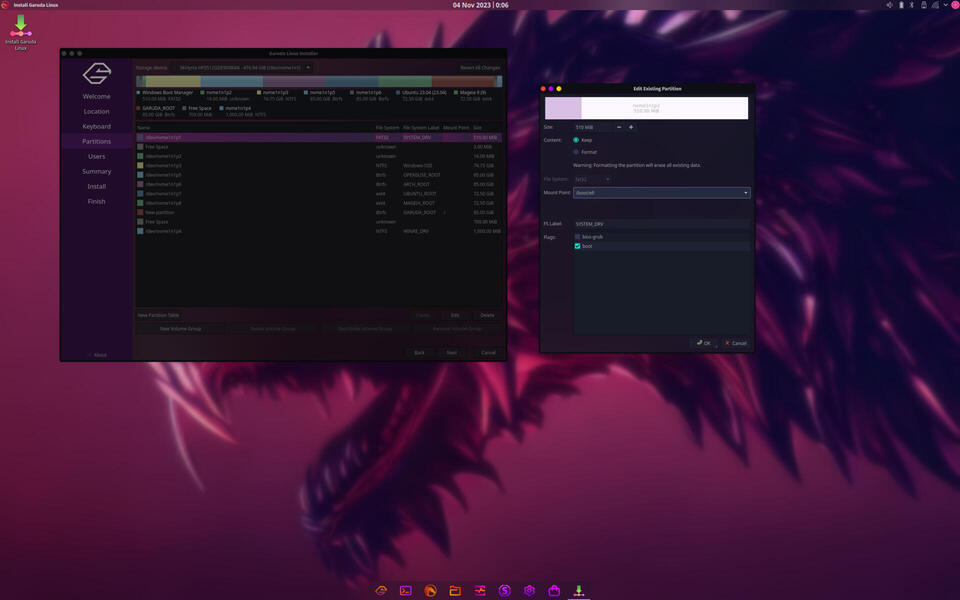This screenshot has width=960, height=600.
Task: Go to the Finish step in installer sidebar
Action: (97, 201)
